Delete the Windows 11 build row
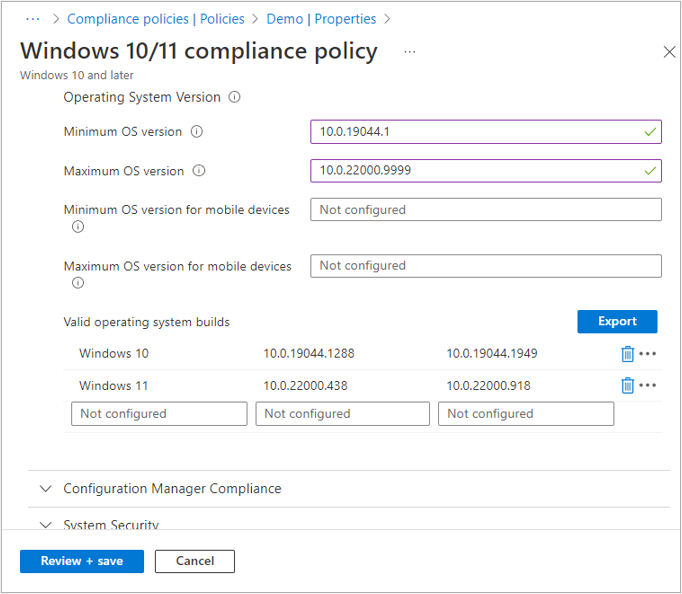Image resolution: width=682 pixels, height=594 pixels. coord(627,386)
